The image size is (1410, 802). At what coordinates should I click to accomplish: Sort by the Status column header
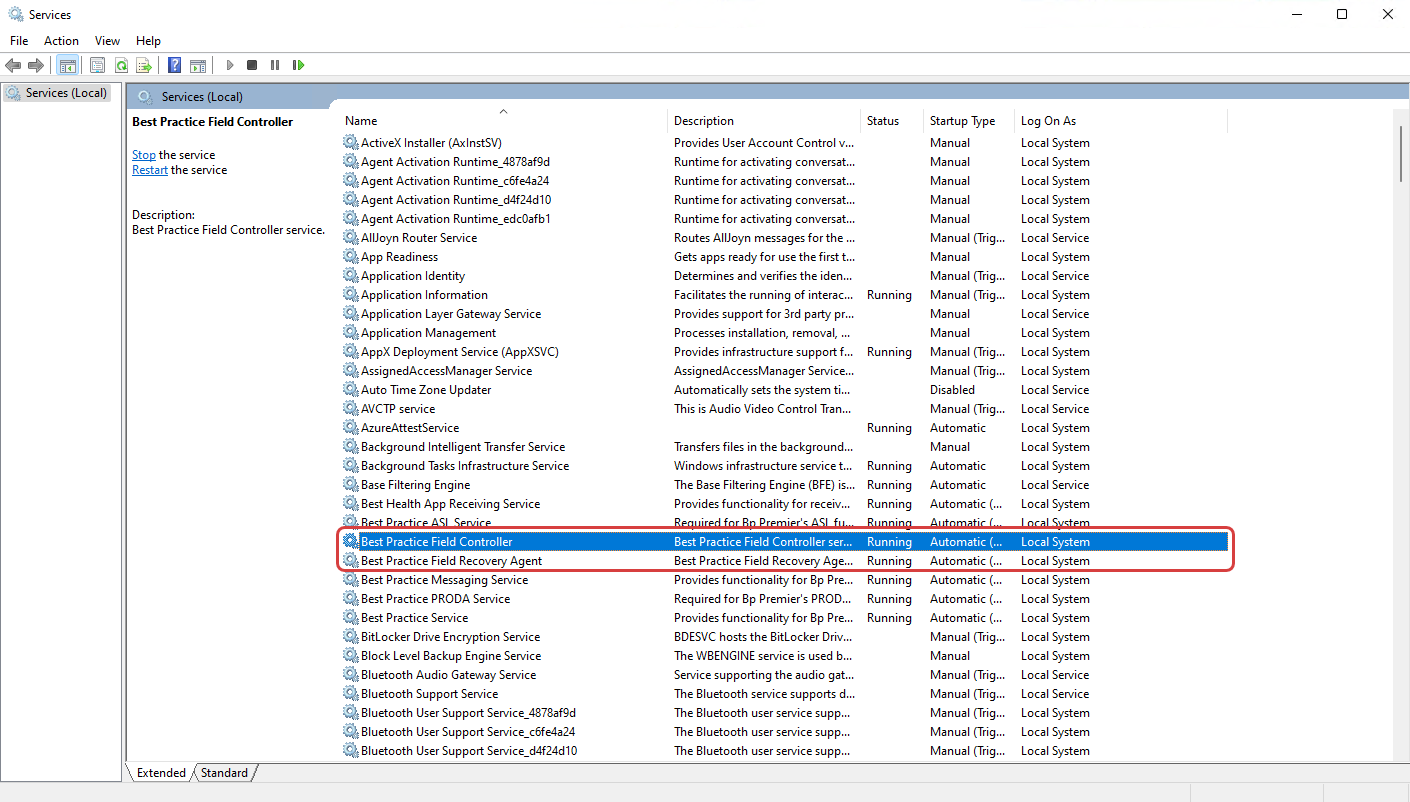892,121
